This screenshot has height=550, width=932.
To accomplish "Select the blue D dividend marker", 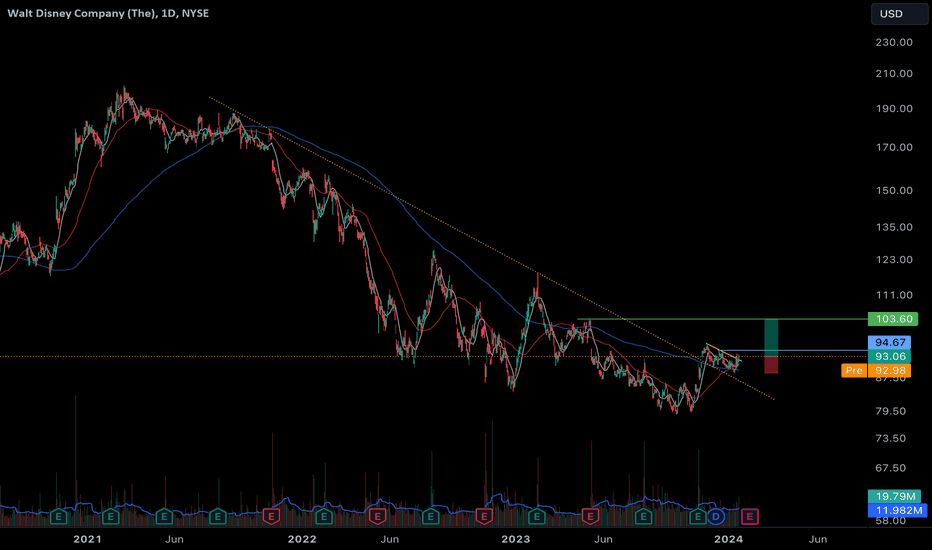I will (x=716, y=517).
